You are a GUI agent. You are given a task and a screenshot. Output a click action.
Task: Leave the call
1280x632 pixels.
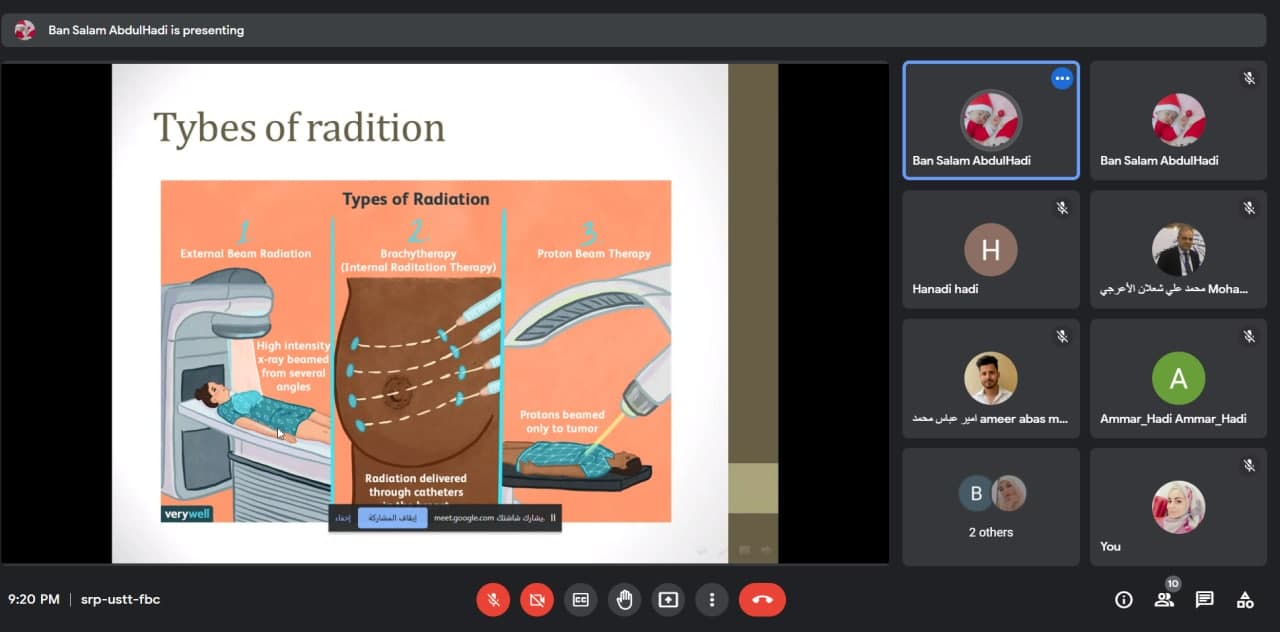click(x=762, y=600)
